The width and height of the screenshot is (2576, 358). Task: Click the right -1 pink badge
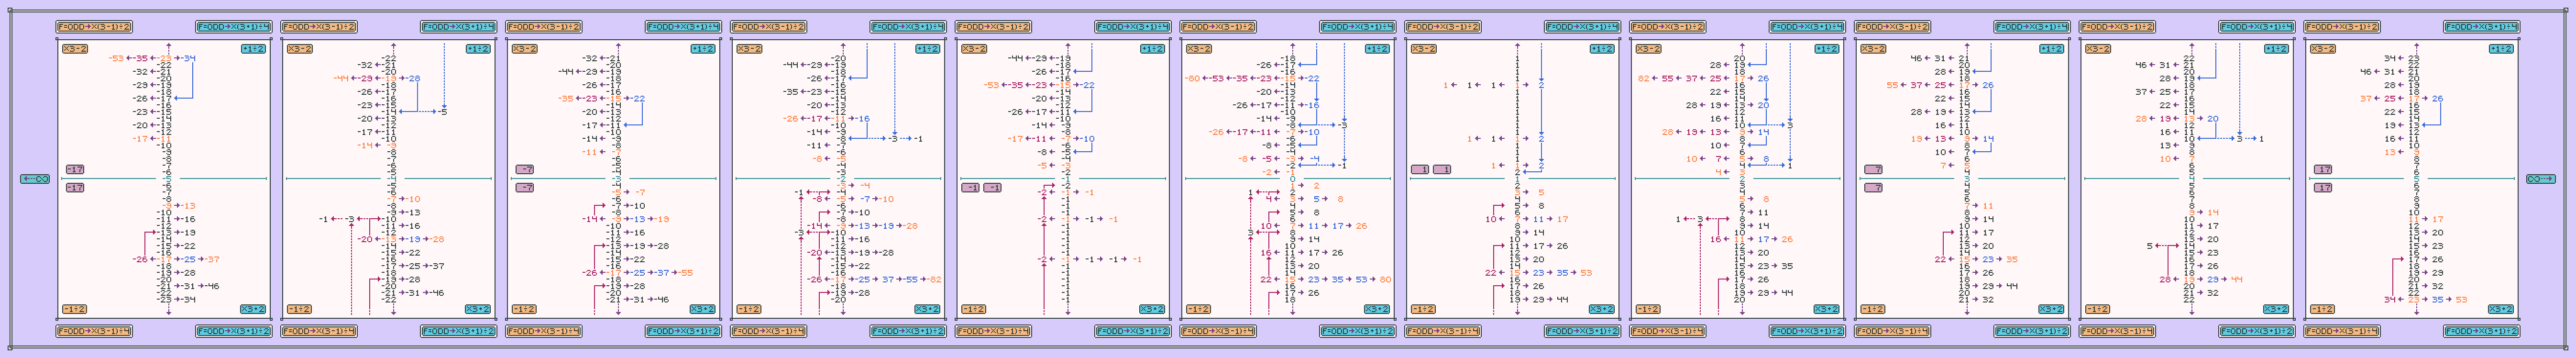993,188
